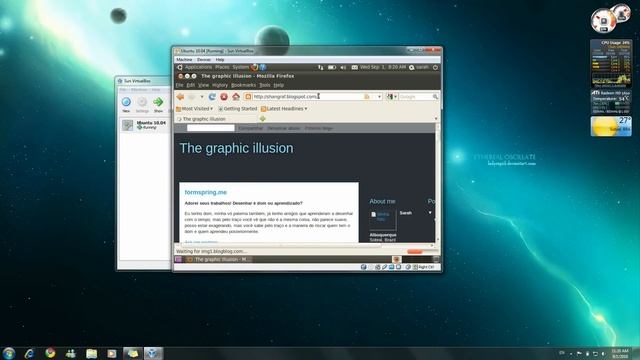Open the list all tabs dropdown arrow

[x=436, y=119]
